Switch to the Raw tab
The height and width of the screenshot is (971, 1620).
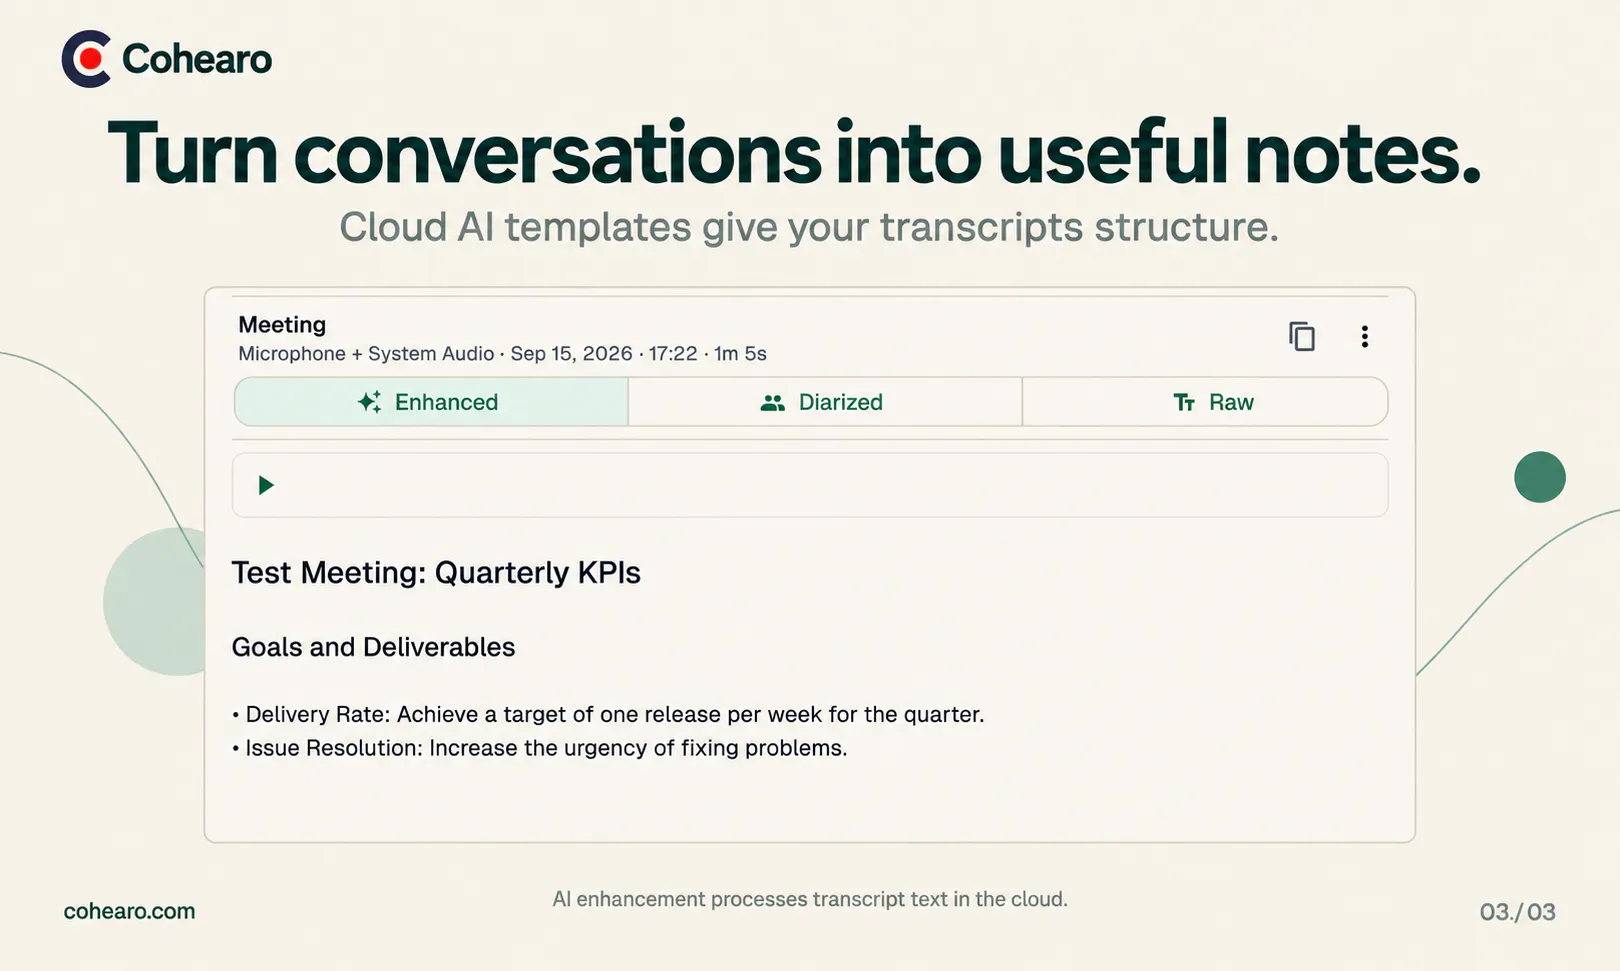[1205, 402]
